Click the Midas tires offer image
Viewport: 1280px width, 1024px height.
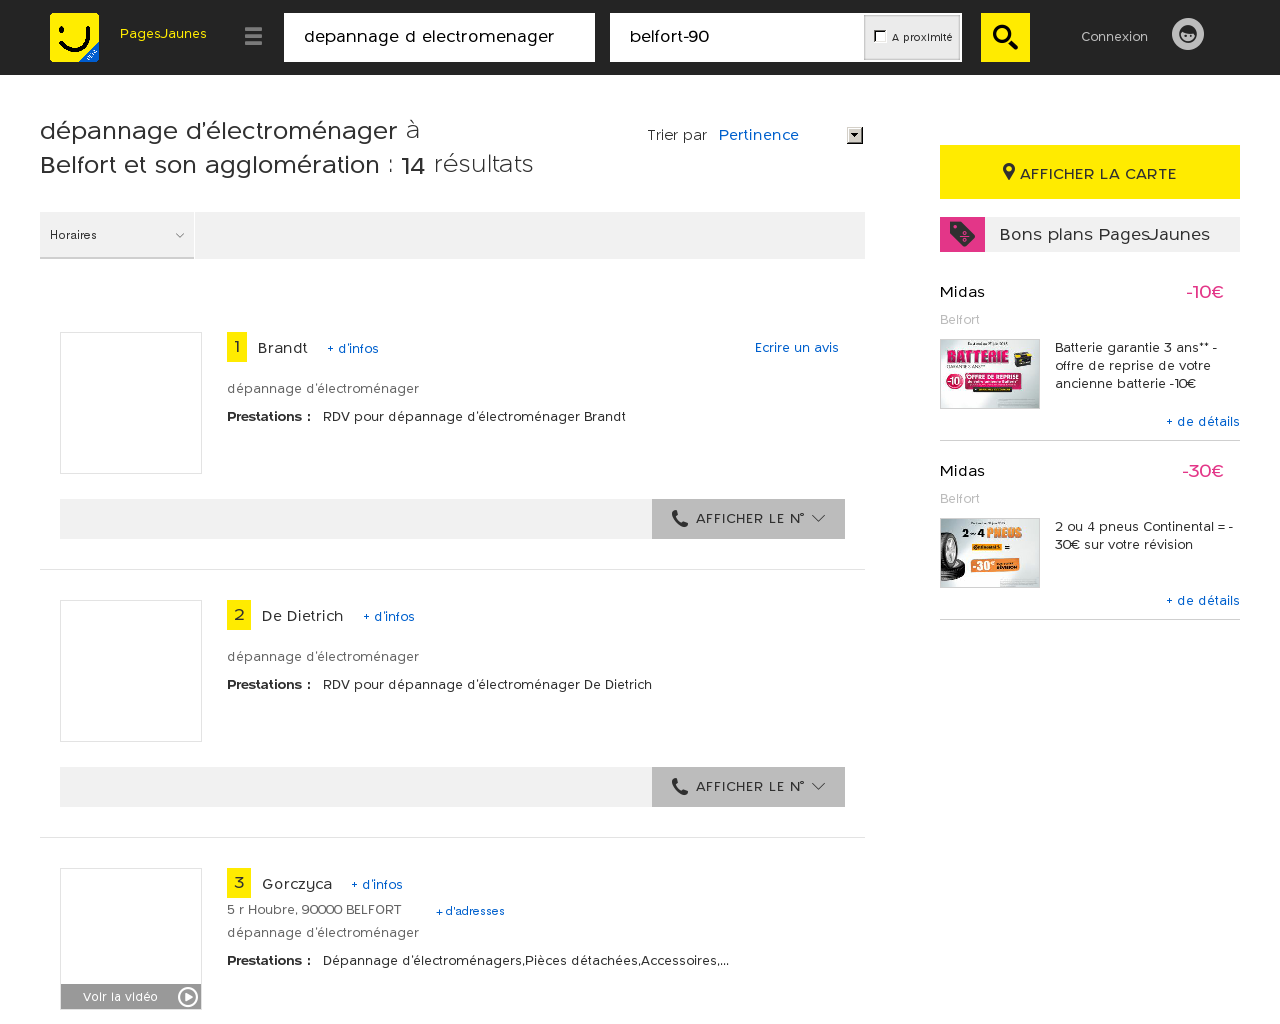click(990, 553)
